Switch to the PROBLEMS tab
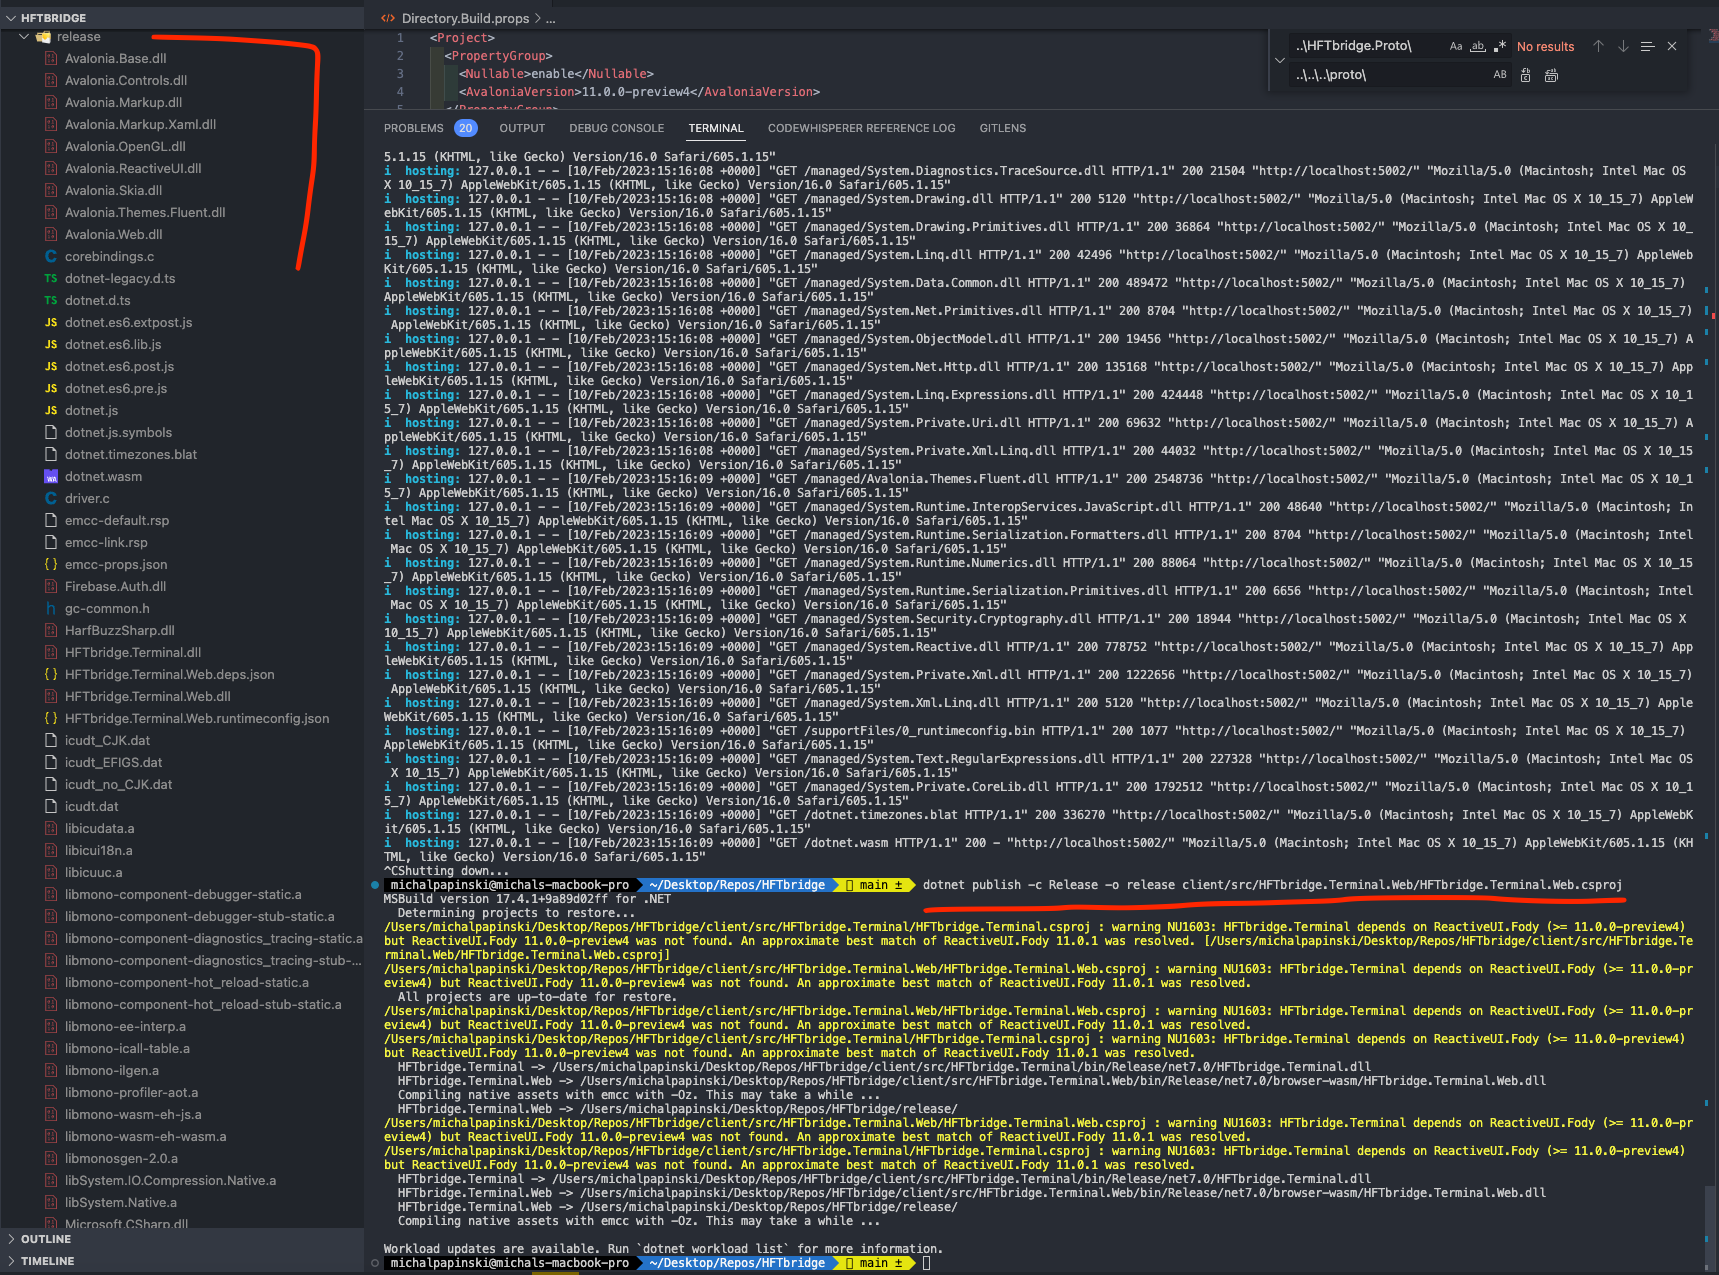 pyautogui.click(x=413, y=128)
